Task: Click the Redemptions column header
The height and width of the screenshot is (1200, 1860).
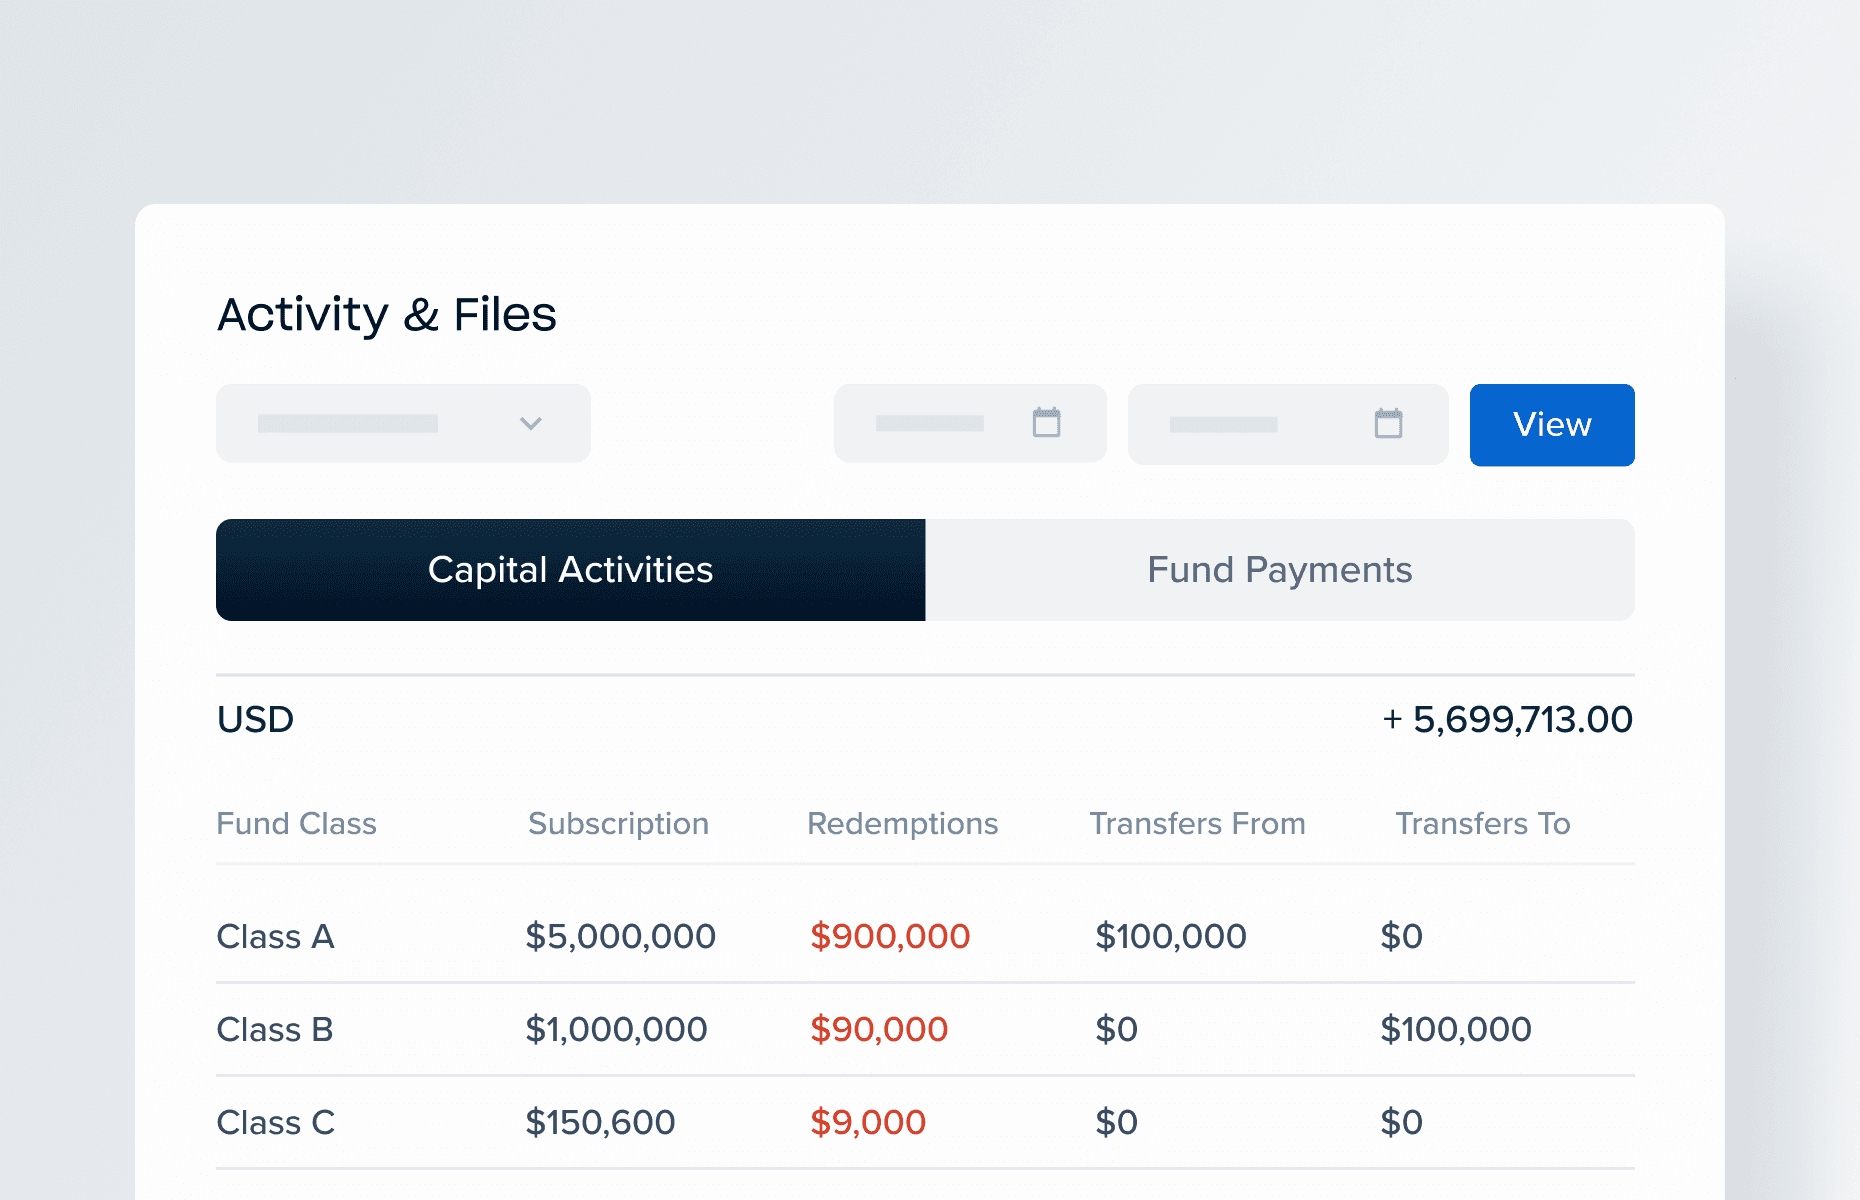Action: 902,823
